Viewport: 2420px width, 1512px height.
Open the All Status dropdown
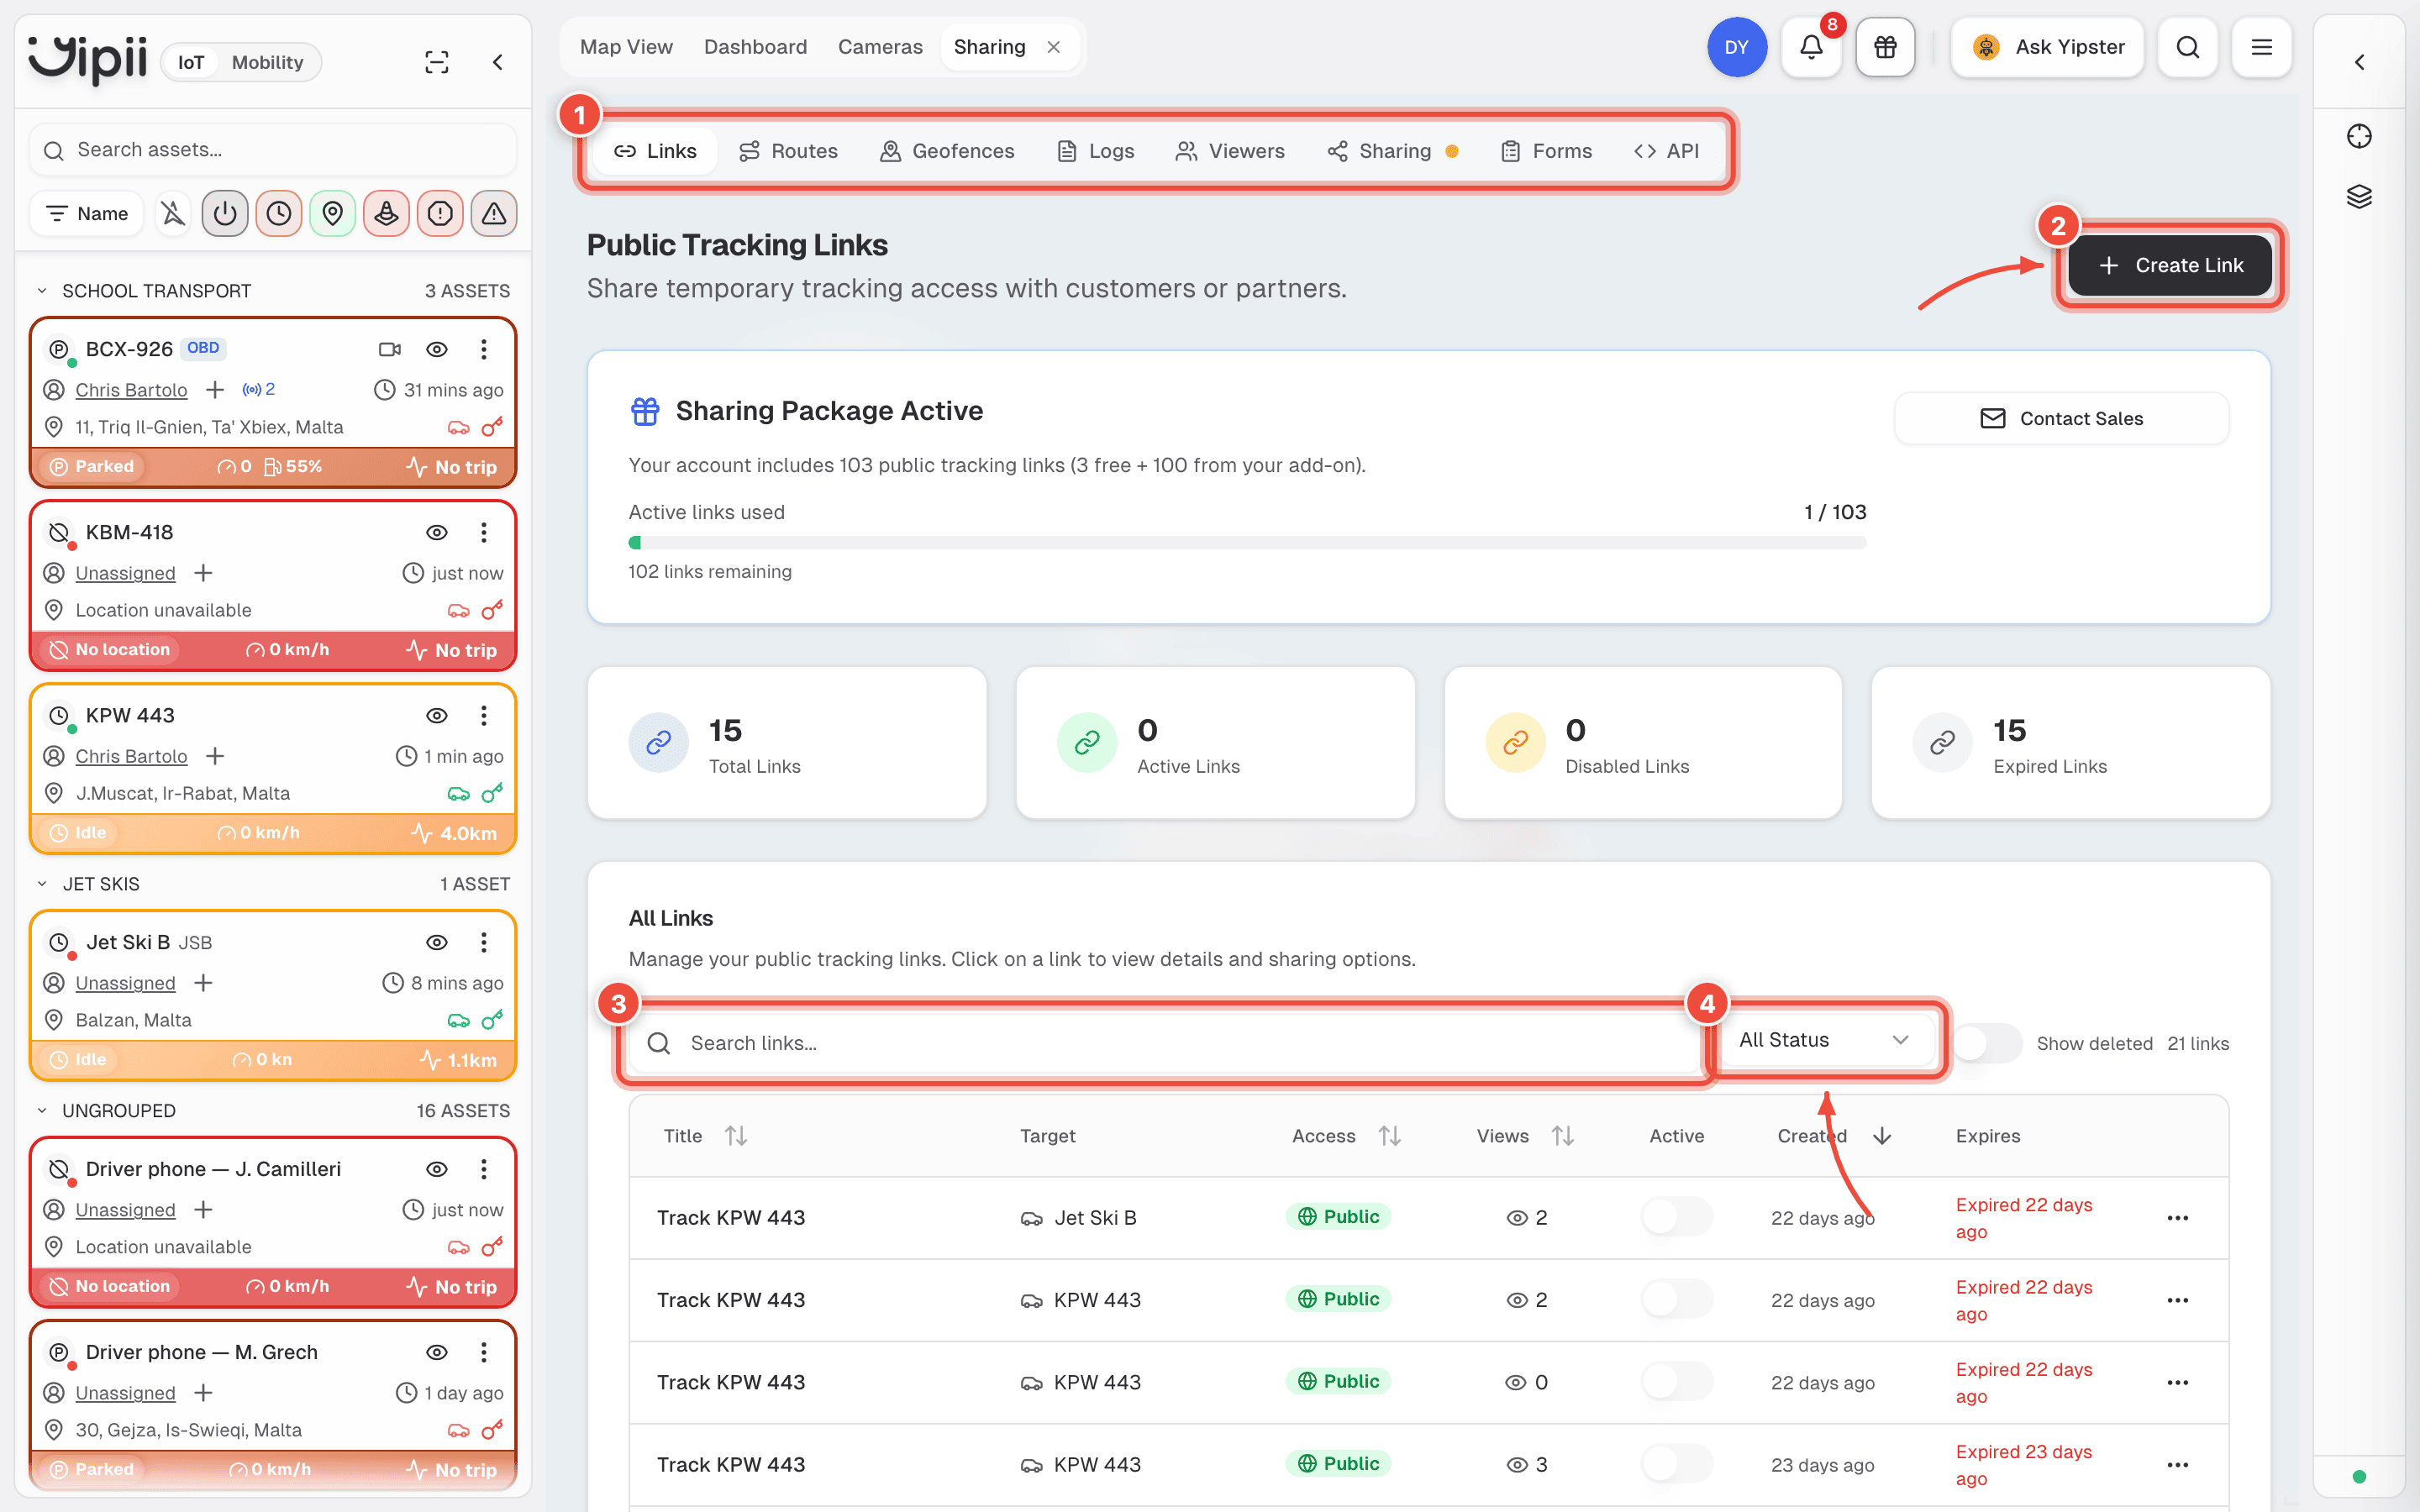pos(1824,1040)
